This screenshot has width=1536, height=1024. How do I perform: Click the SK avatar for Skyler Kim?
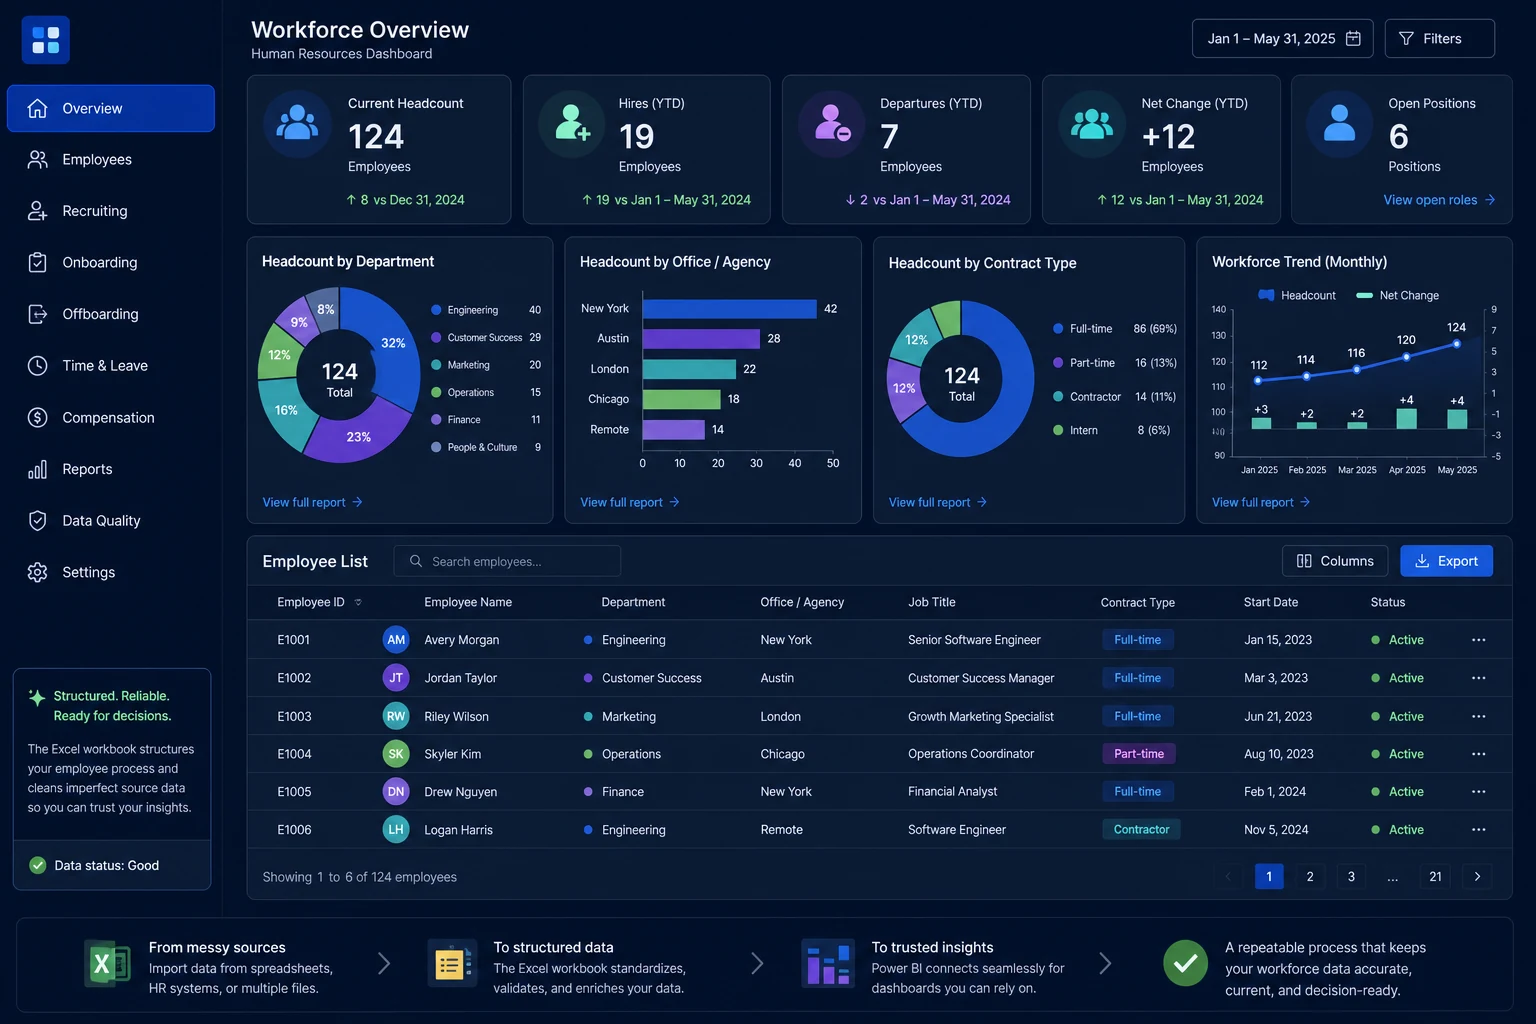click(x=396, y=754)
